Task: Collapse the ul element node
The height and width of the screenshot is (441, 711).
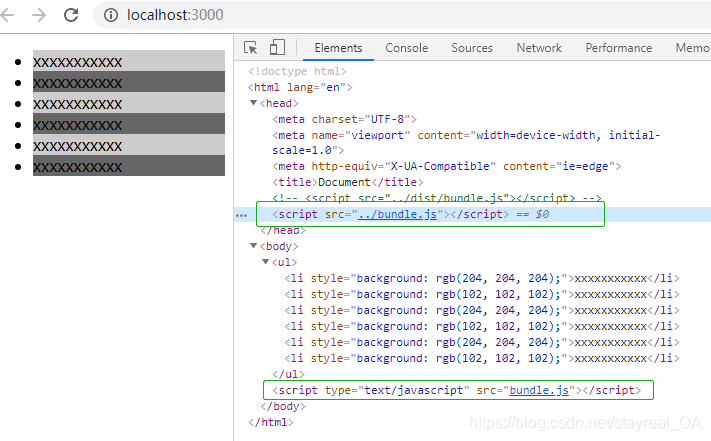Action: click(x=266, y=262)
